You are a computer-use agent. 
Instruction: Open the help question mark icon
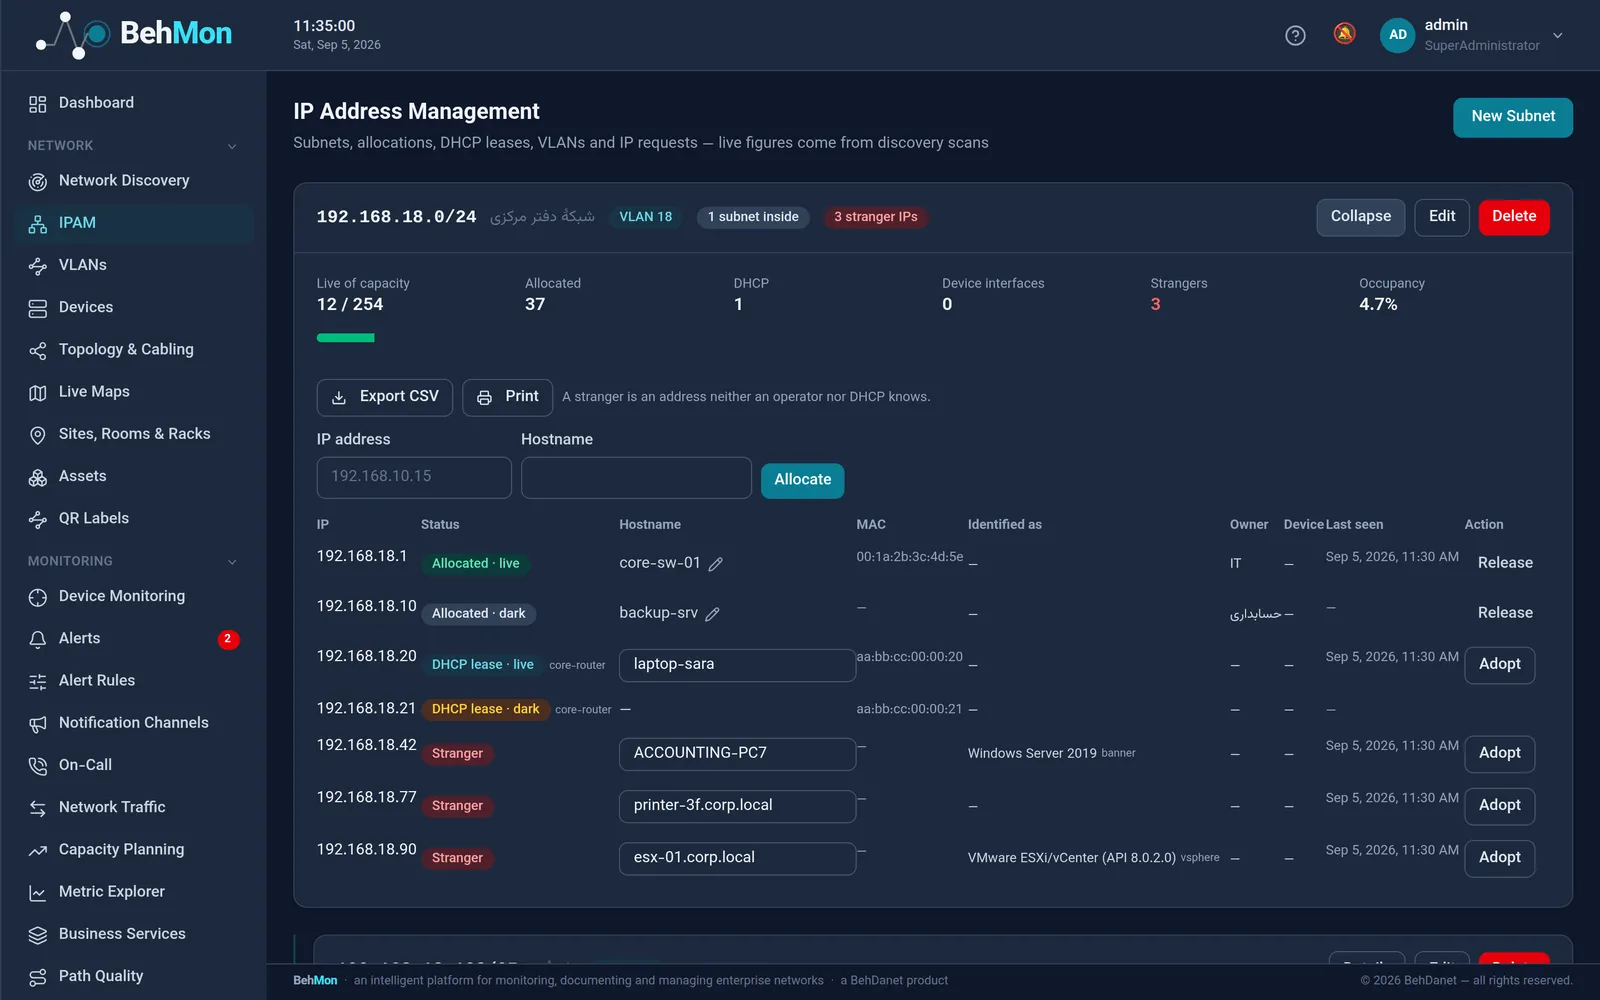point(1295,35)
